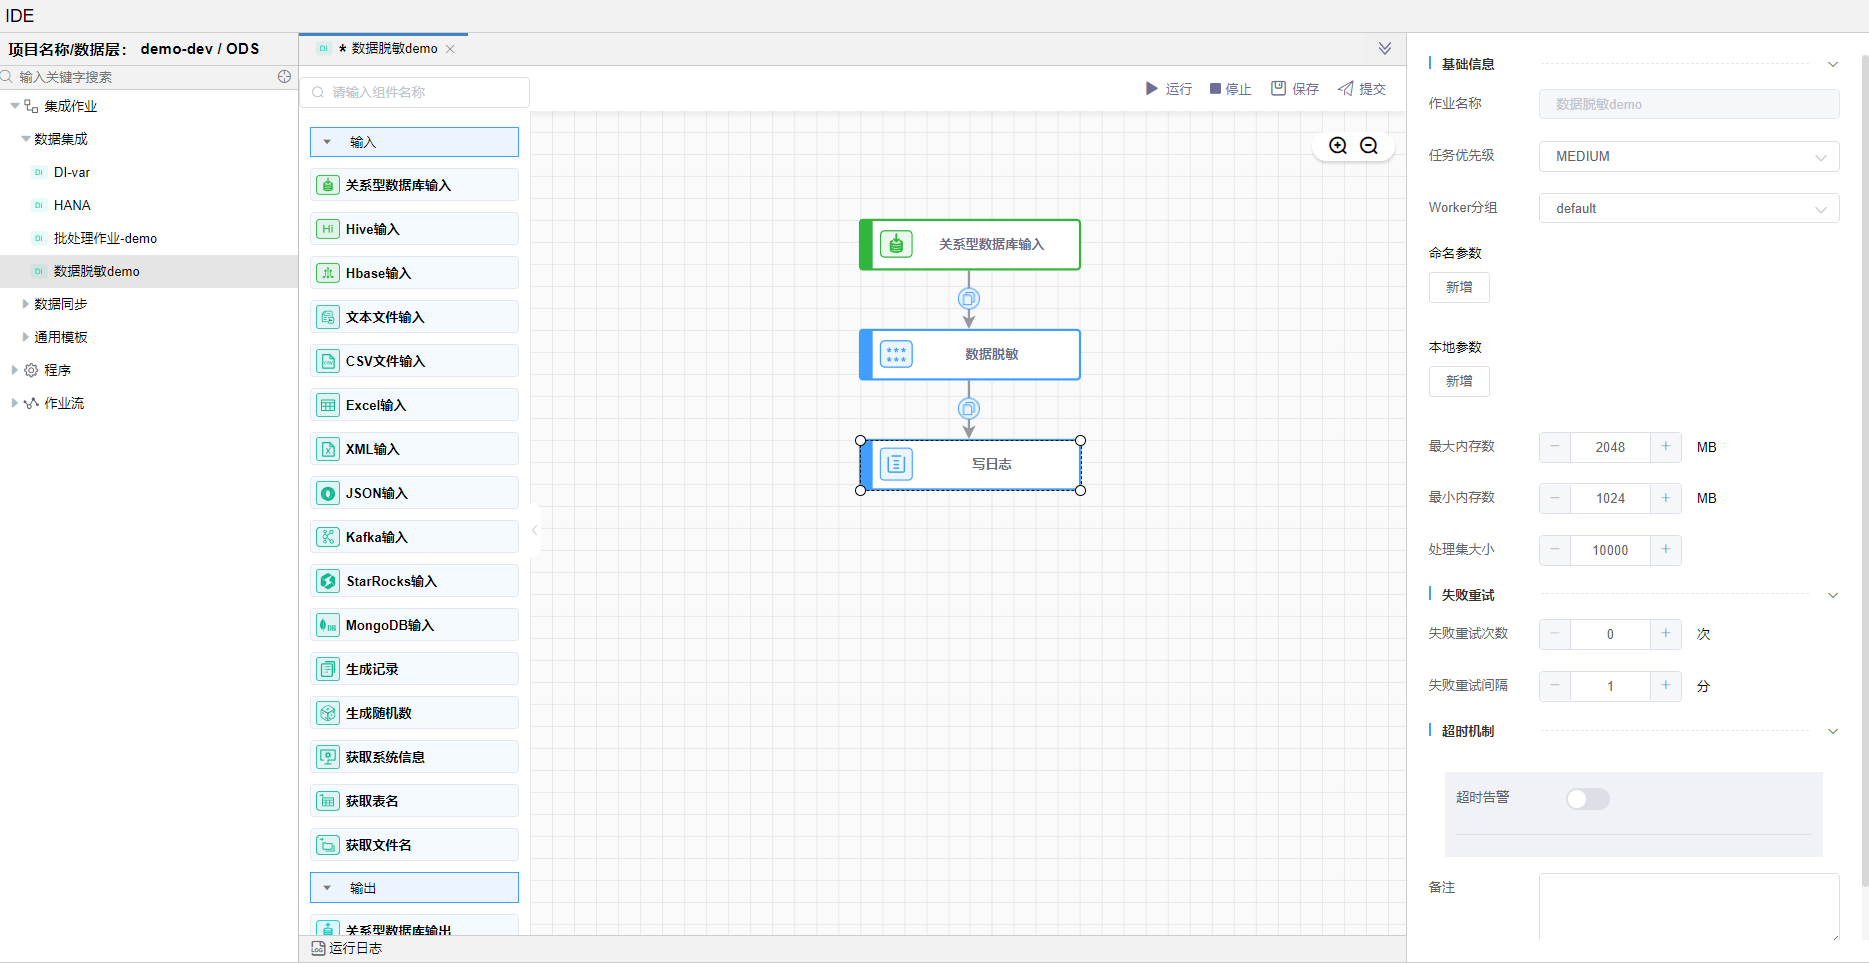Collapse the 输入 component group
Screen dimensions: 1869x963
click(x=327, y=142)
